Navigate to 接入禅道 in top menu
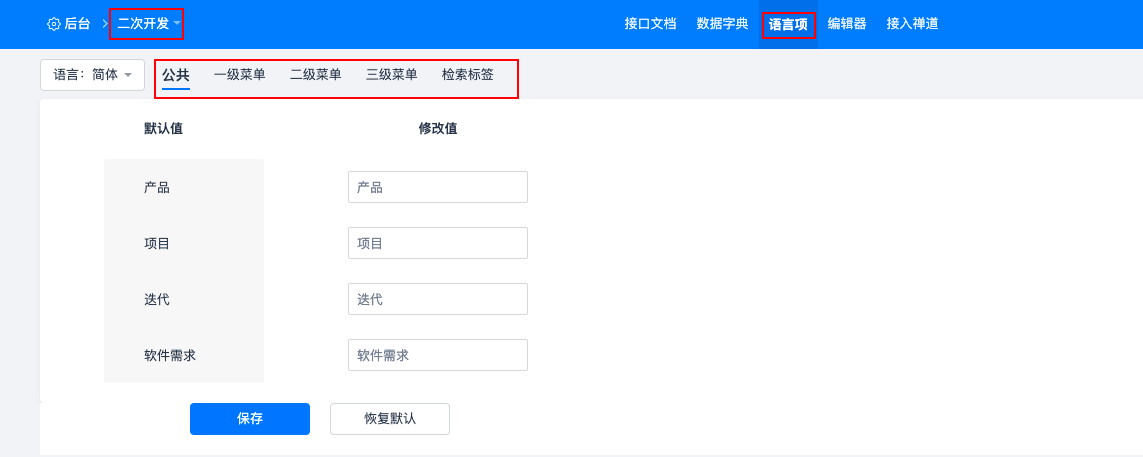Screen dimensions: 1143x457 pyautogui.click(x=912, y=24)
